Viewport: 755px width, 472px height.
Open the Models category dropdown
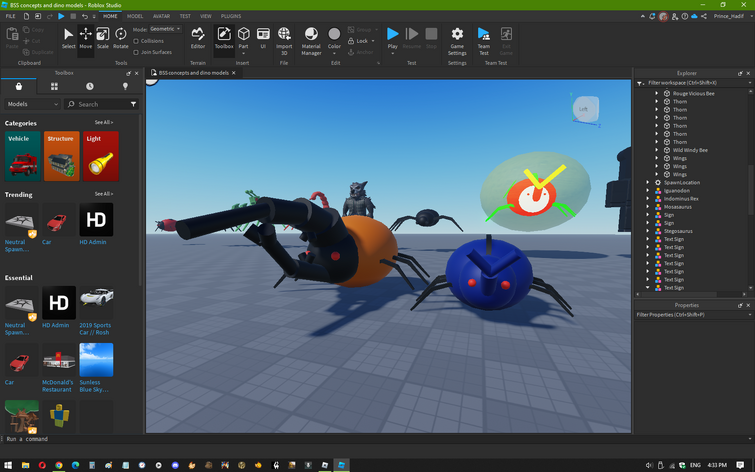click(x=32, y=104)
